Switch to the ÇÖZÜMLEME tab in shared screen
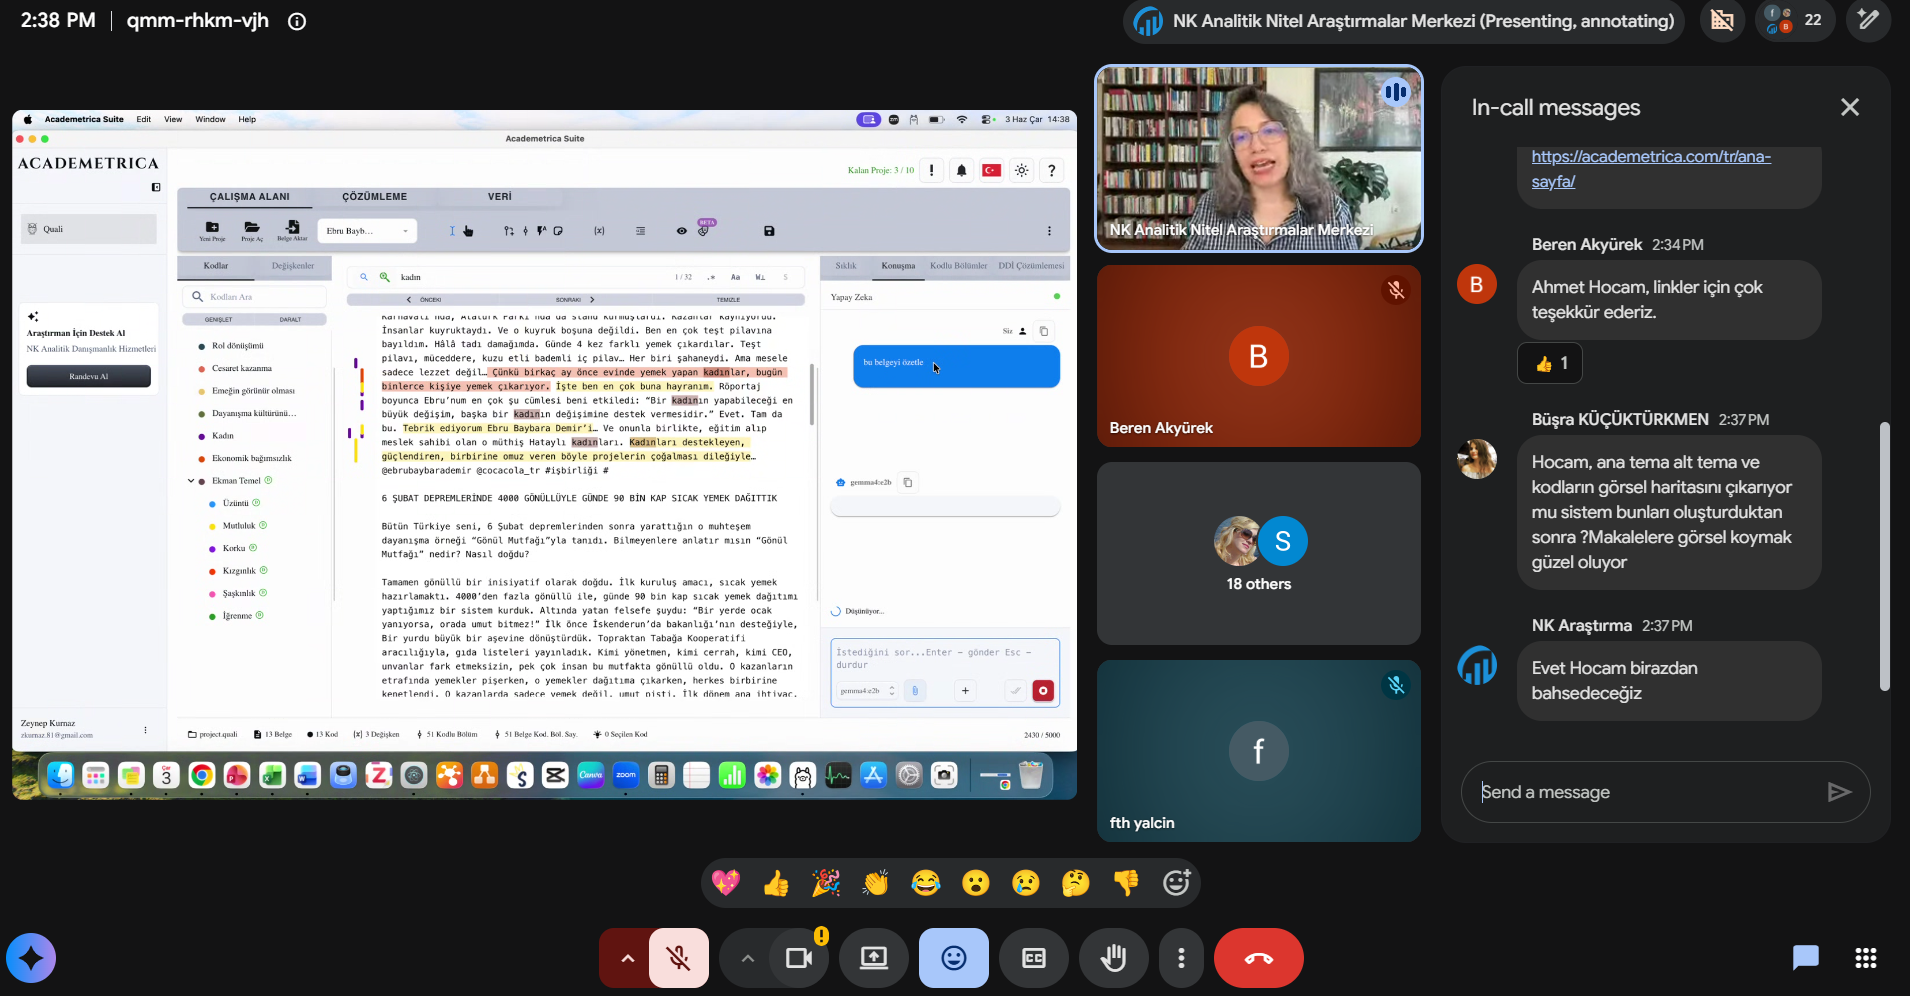 374,197
